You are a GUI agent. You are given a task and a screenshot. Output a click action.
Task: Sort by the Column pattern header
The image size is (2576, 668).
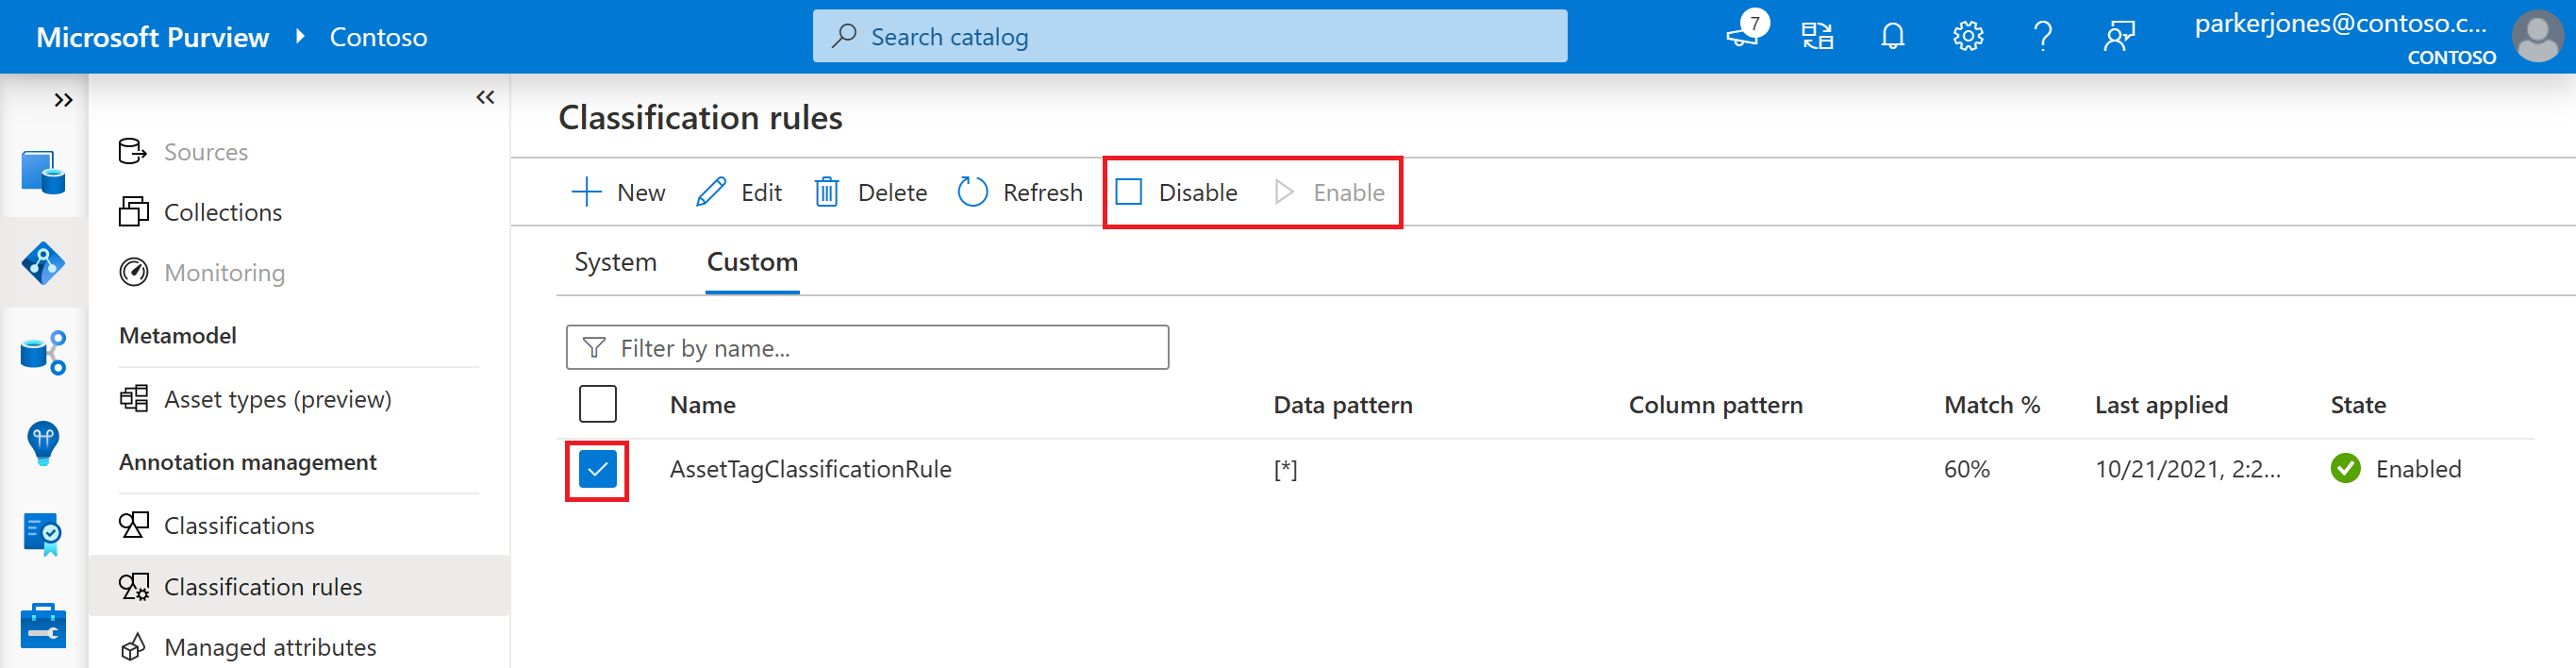pyautogui.click(x=1715, y=405)
